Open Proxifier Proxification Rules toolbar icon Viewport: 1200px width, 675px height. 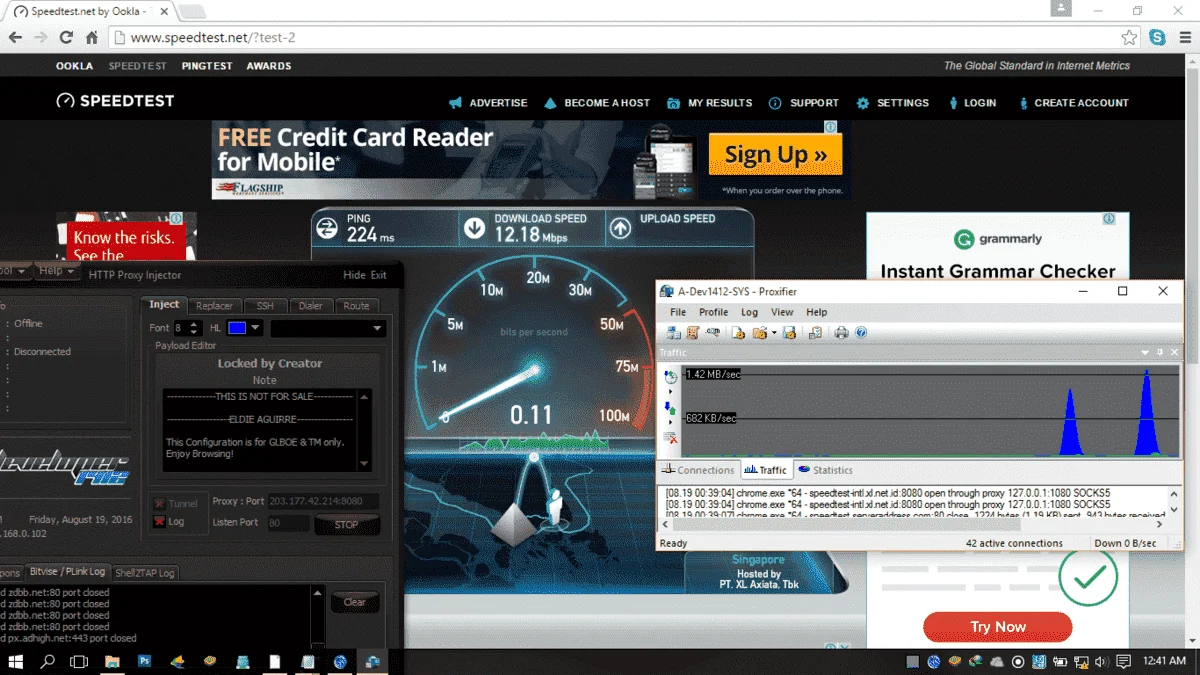pyautogui.click(x=693, y=333)
